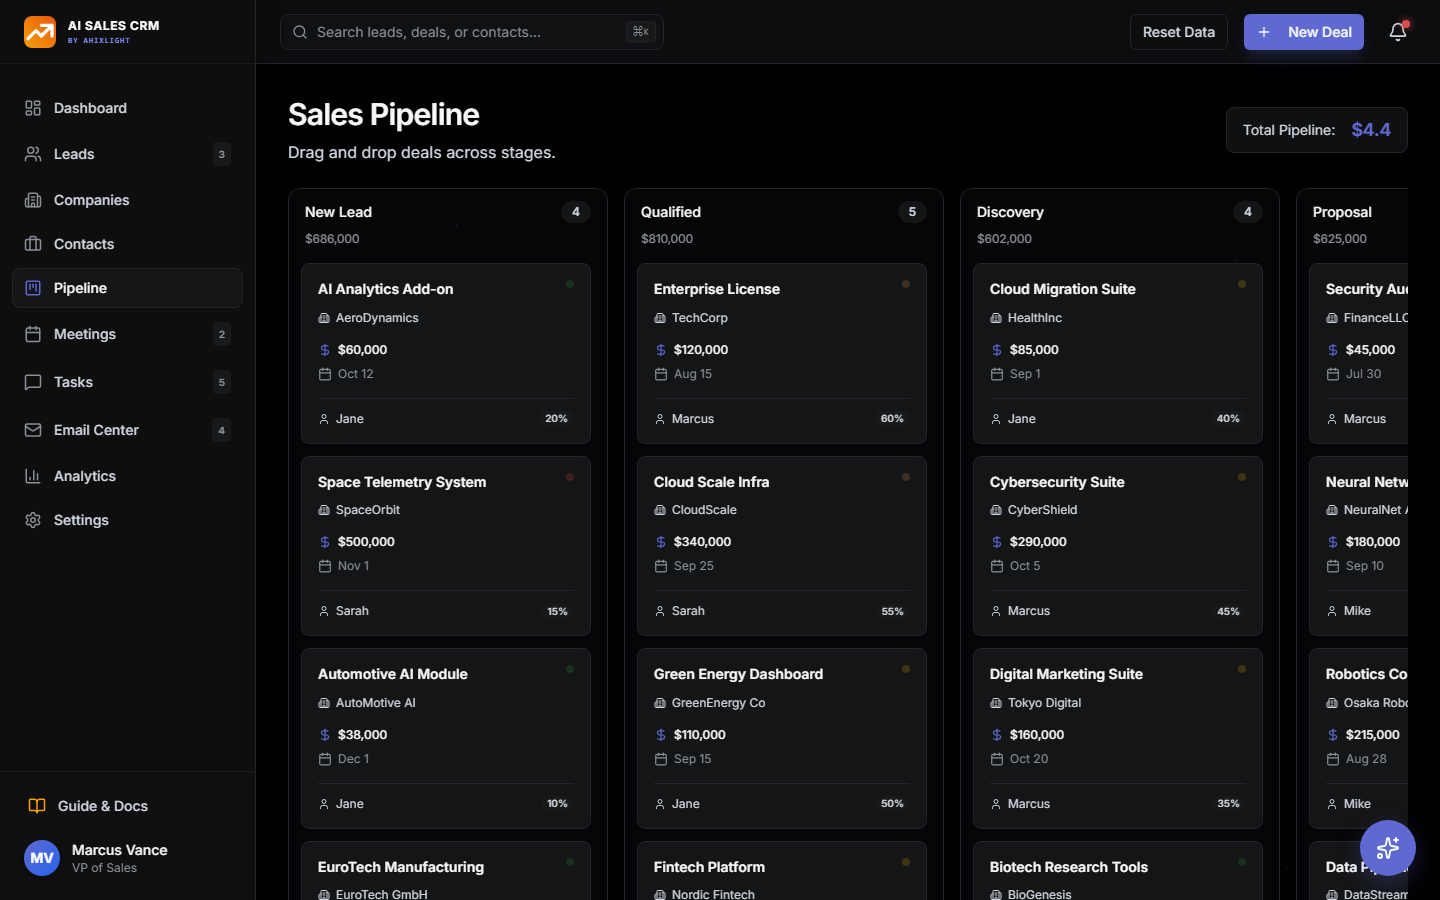
Task: Navigate to Contacts
Action: pos(127,244)
